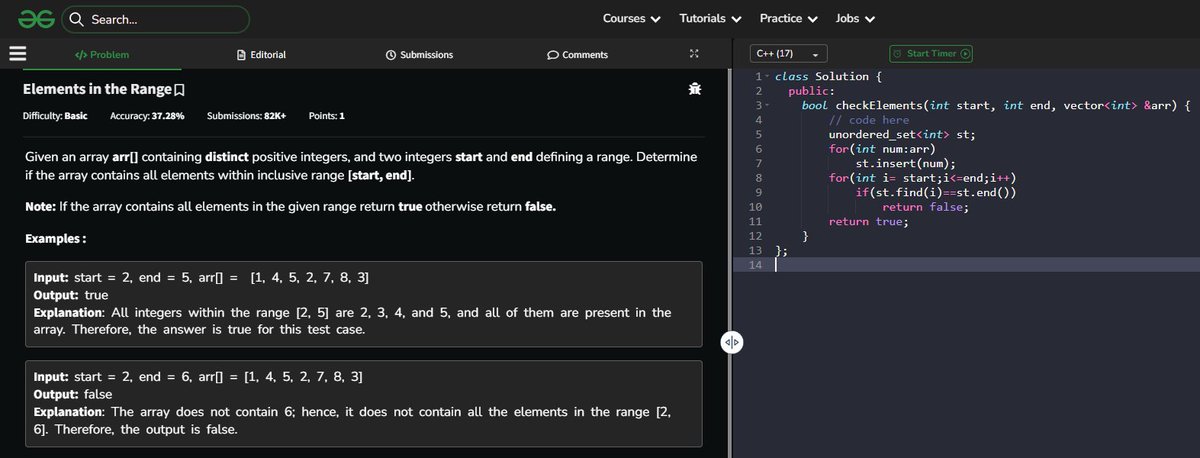This screenshot has height=458, width=1200.
Task: Click the second example's 'Output: false' line
Action: tap(73, 394)
